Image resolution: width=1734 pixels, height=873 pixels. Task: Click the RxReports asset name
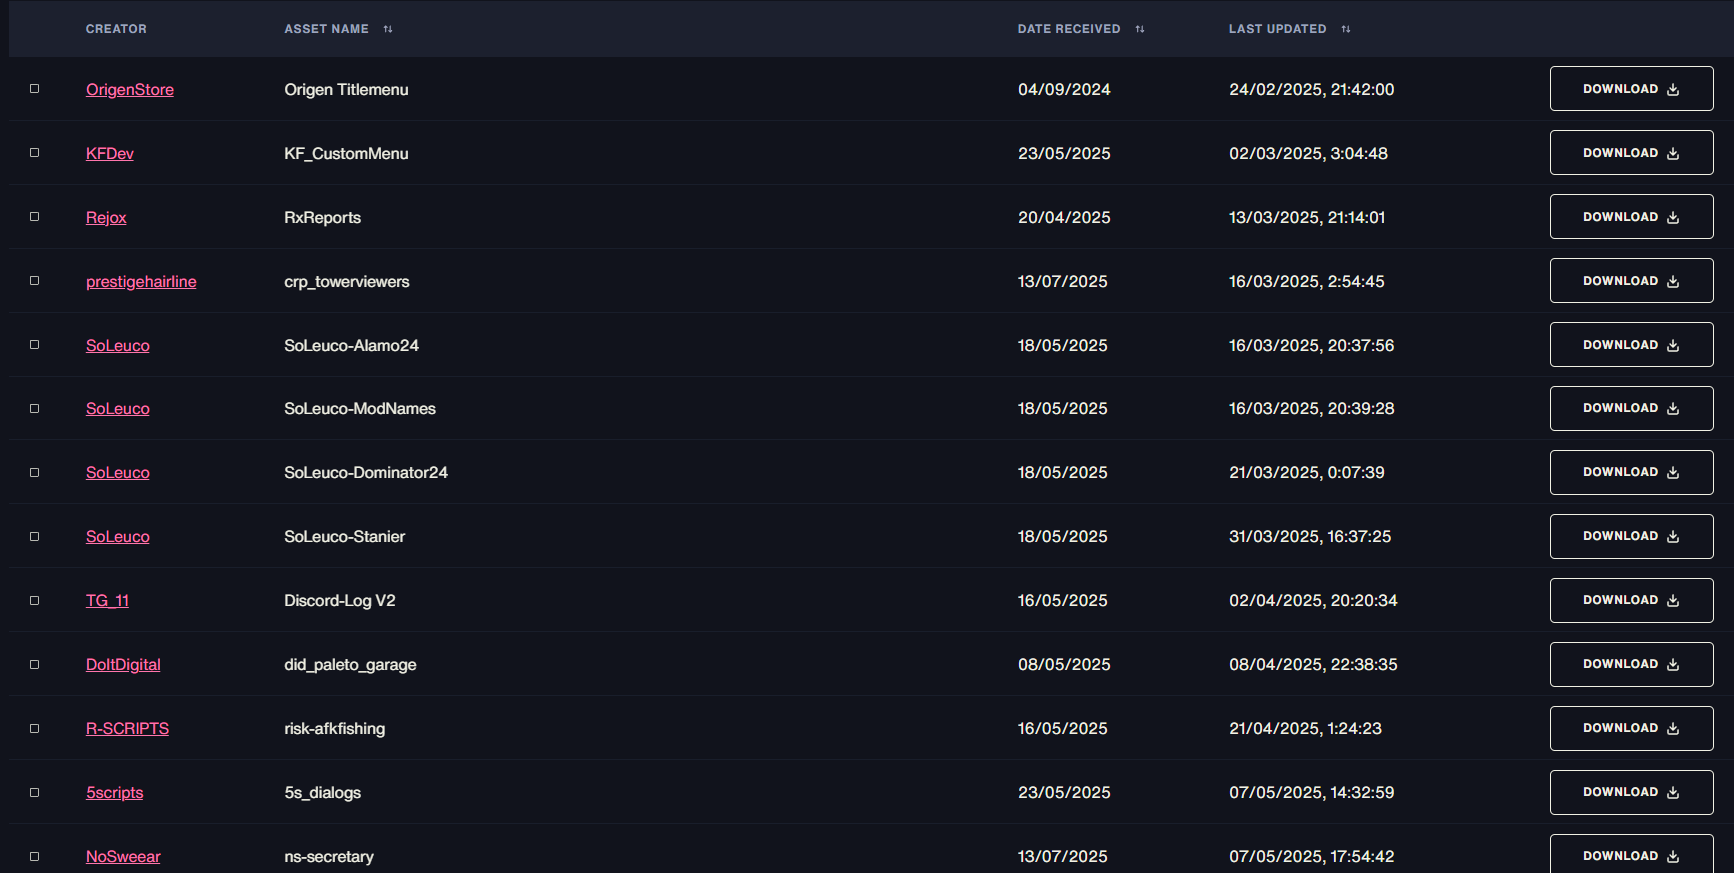click(322, 218)
